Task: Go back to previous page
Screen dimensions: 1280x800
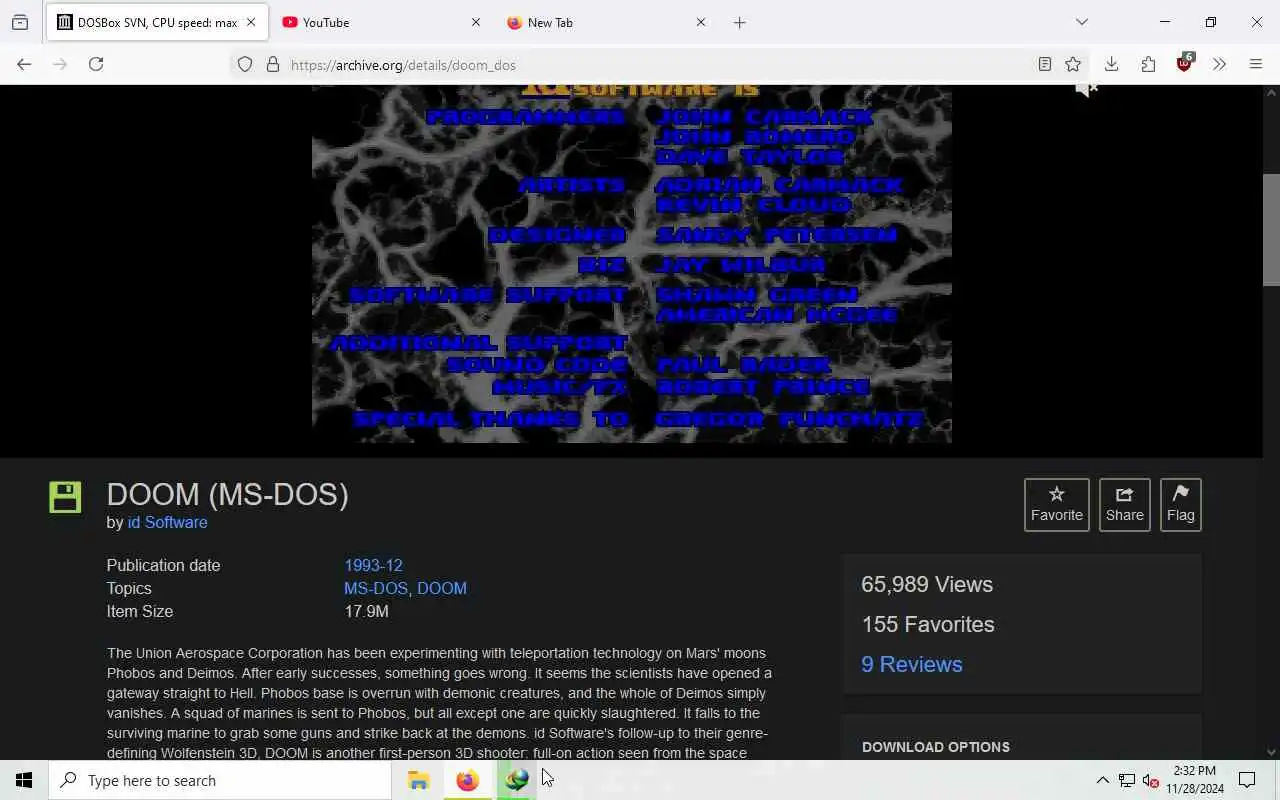Action: [24, 64]
